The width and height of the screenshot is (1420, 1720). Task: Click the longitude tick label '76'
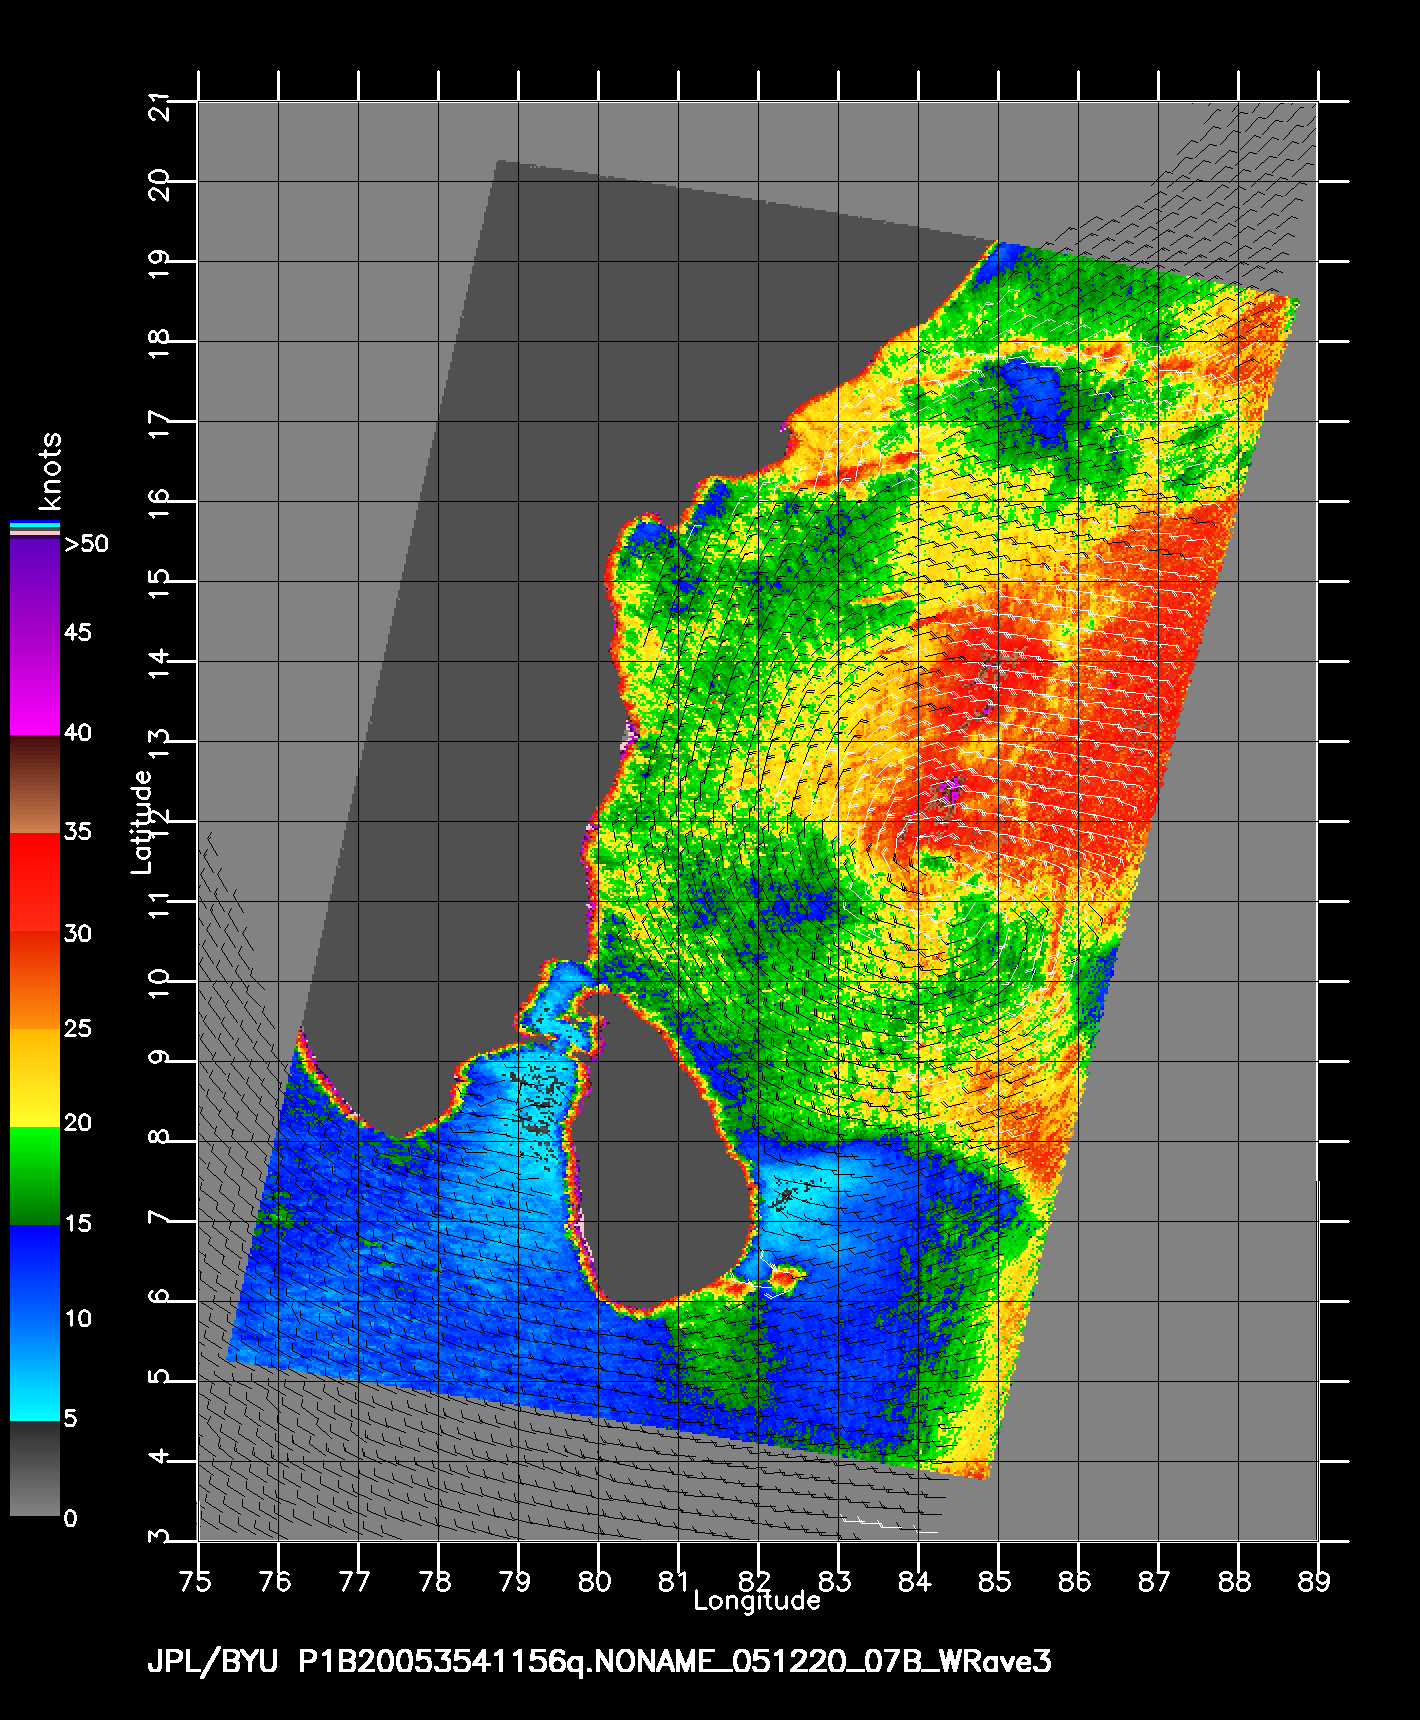coord(276,1581)
